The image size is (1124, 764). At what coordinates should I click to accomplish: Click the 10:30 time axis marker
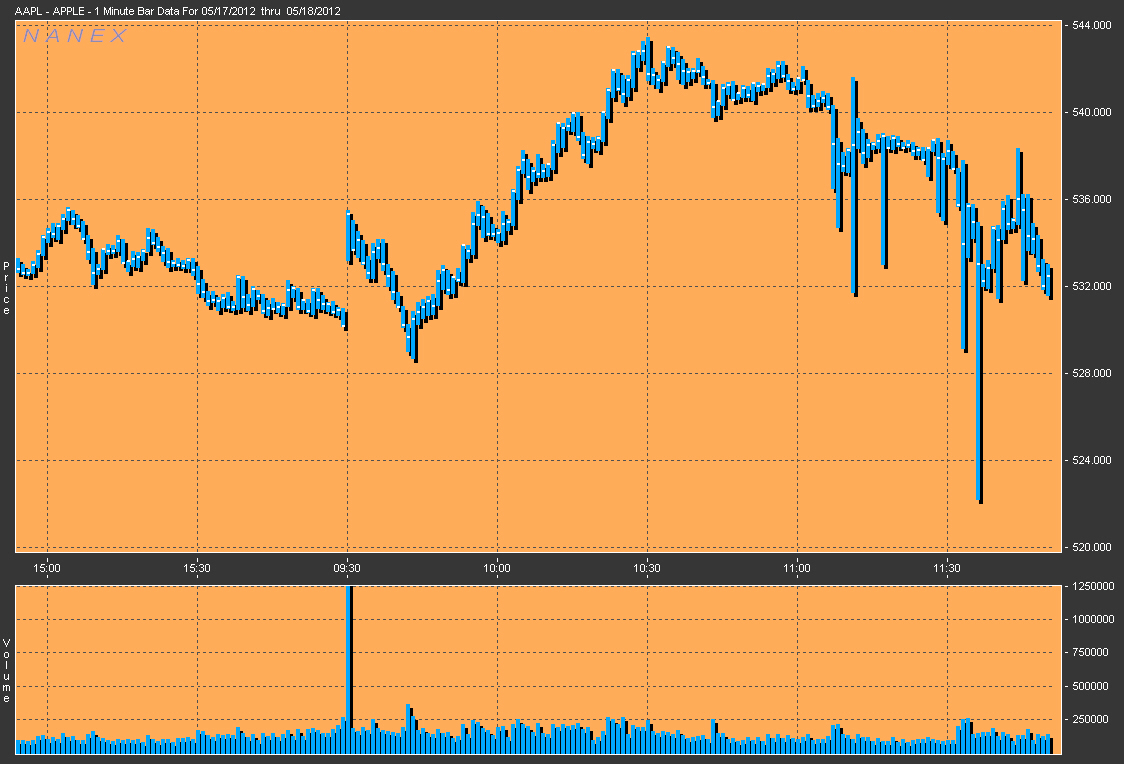[647, 567]
